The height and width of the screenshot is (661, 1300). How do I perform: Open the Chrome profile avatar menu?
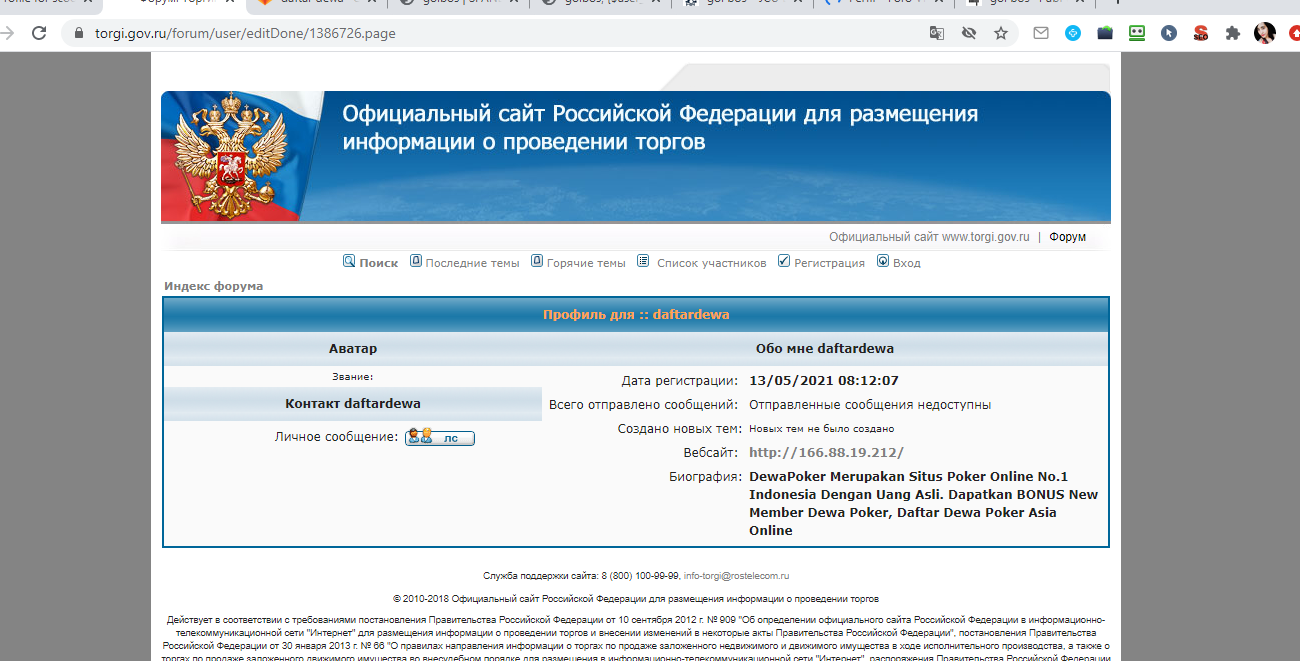pos(1264,32)
